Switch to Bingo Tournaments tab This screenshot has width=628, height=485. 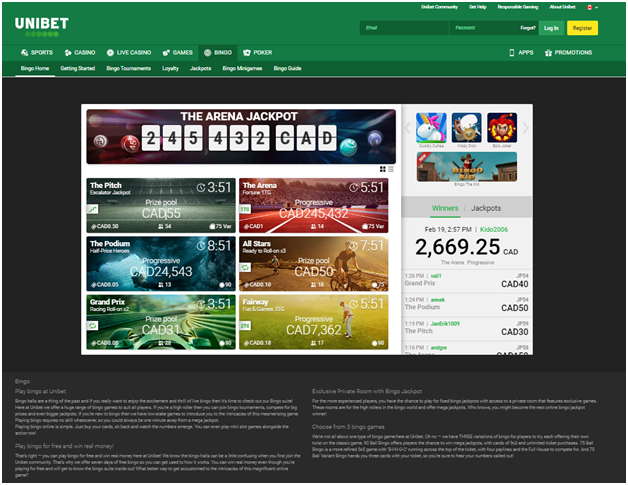pos(129,68)
